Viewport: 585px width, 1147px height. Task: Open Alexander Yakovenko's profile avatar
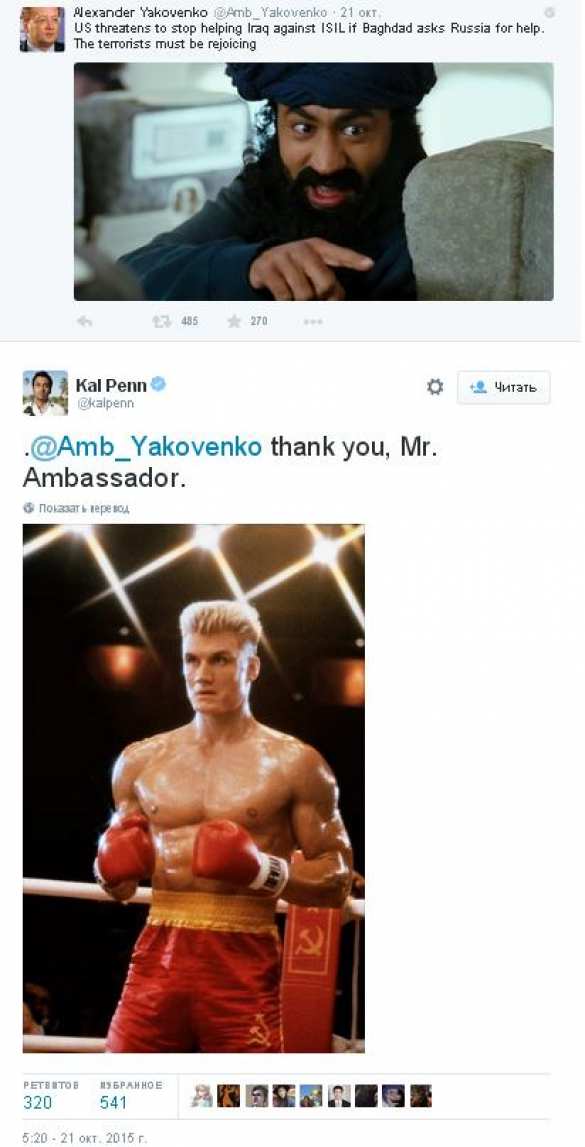[x=42, y=29]
